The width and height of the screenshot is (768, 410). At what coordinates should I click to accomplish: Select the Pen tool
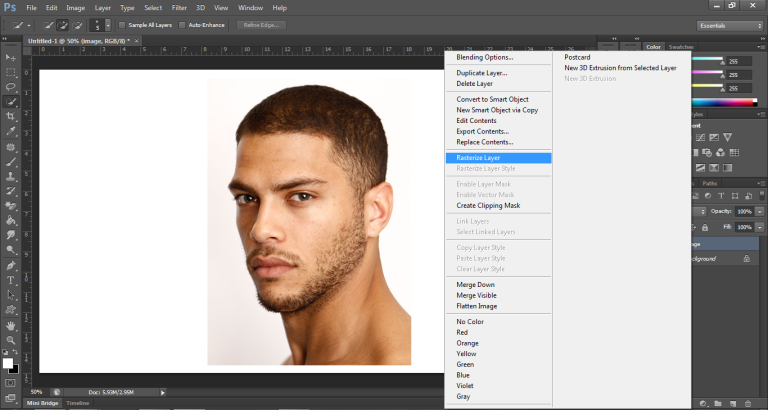[x=11, y=265]
